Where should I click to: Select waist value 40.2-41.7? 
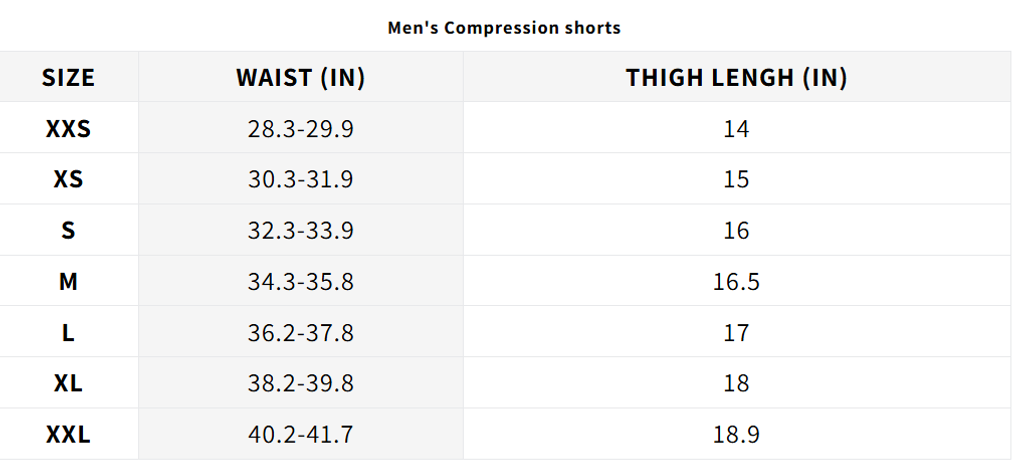pyautogui.click(x=301, y=435)
